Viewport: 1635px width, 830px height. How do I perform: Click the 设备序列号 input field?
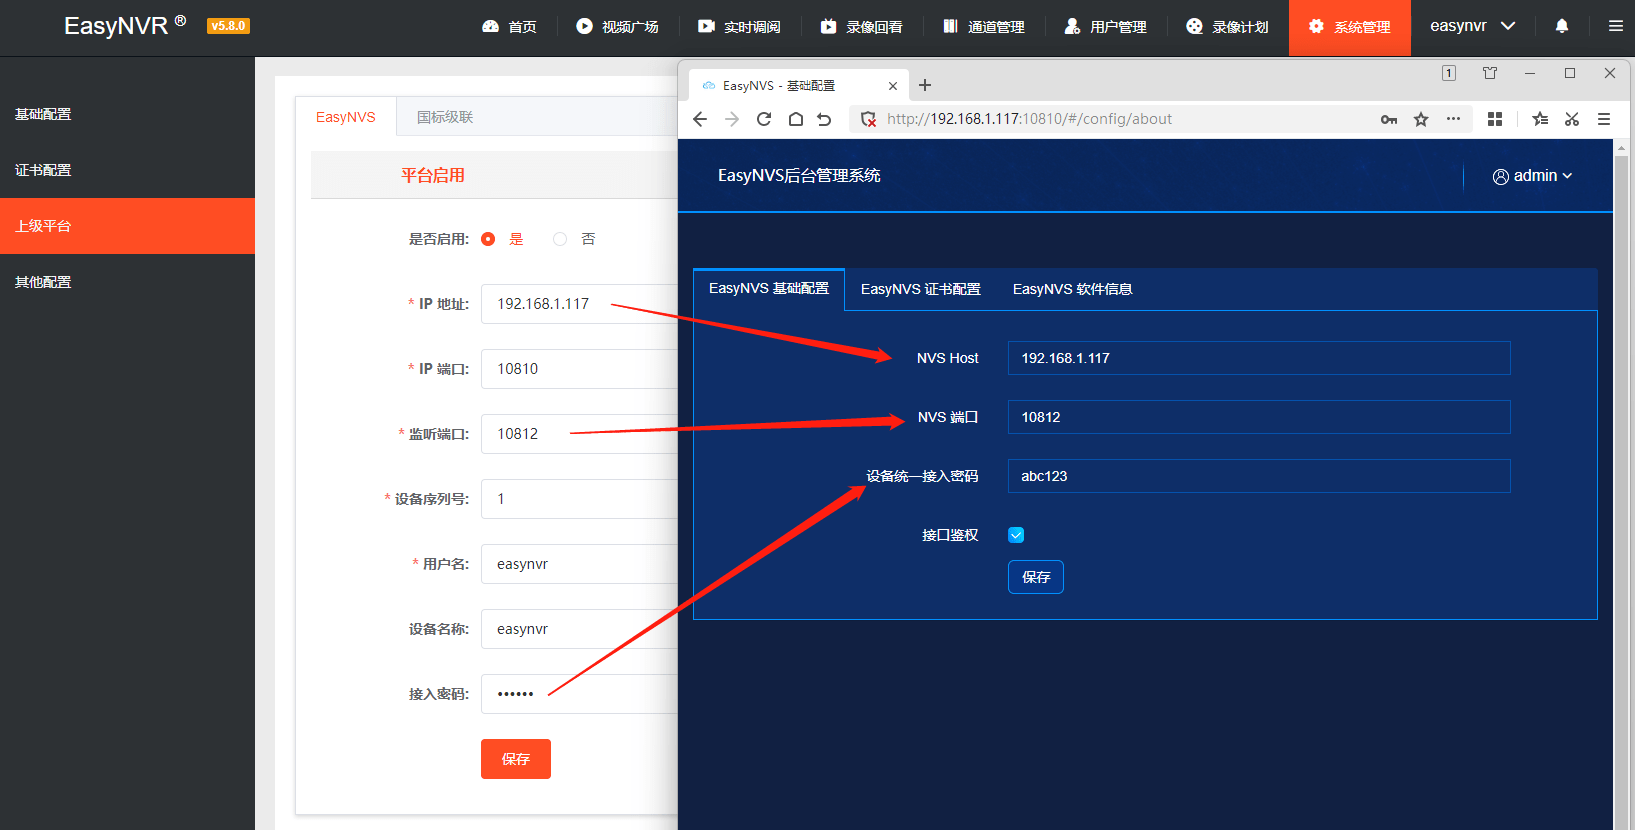(x=579, y=499)
